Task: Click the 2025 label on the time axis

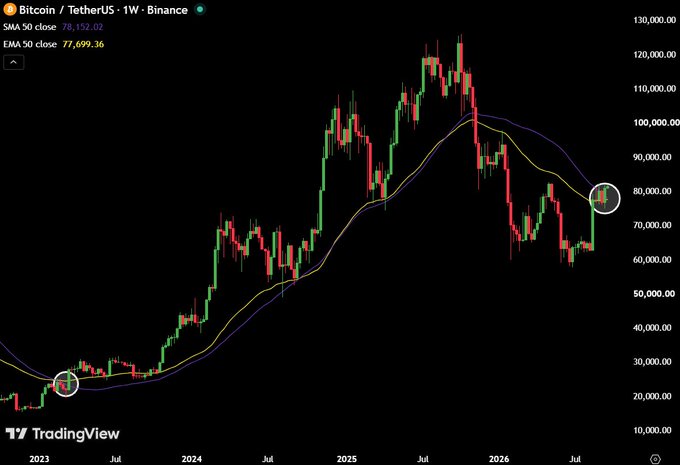Action: point(347,459)
